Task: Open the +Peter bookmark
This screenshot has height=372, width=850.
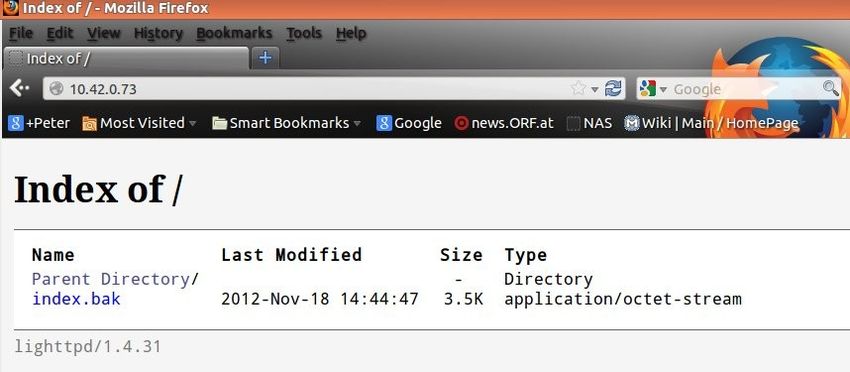Action: click(40, 123)
